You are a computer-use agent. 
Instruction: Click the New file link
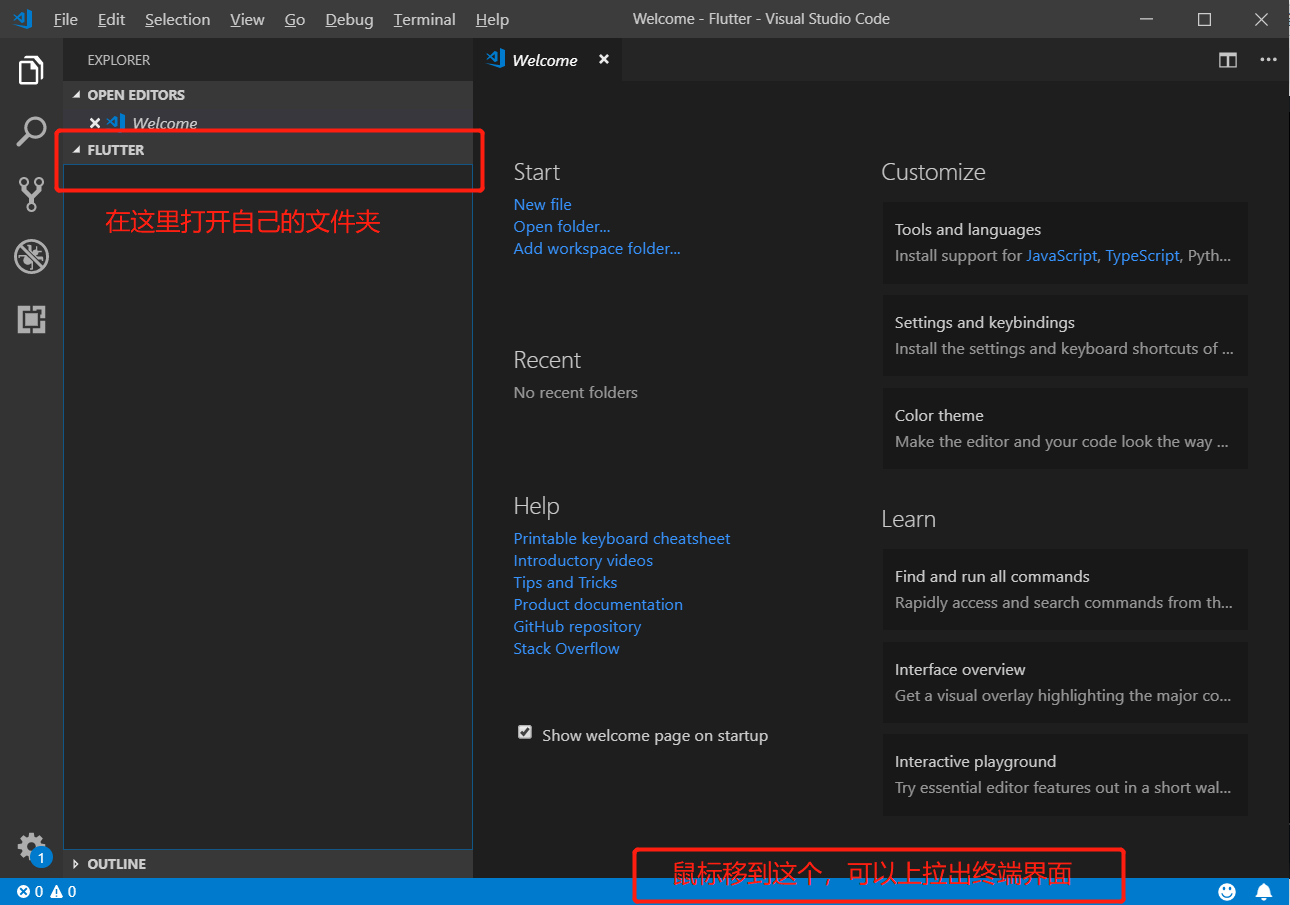pos(543,204)
